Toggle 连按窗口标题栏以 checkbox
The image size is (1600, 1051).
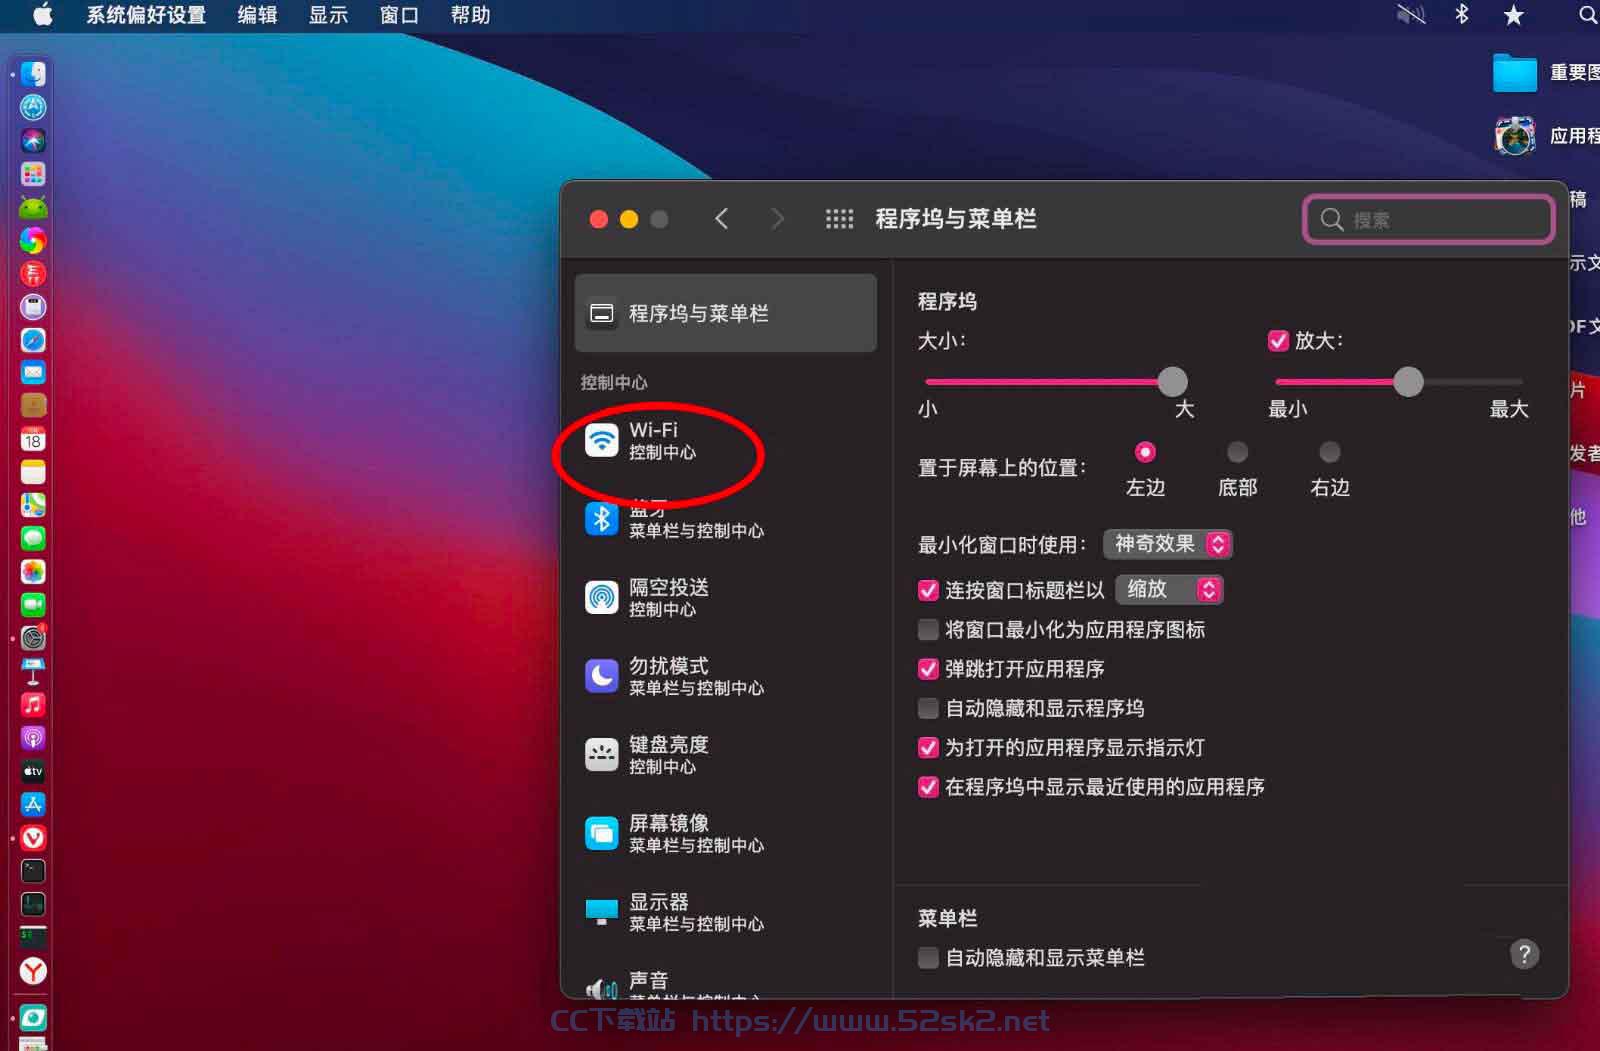point(928,590)
